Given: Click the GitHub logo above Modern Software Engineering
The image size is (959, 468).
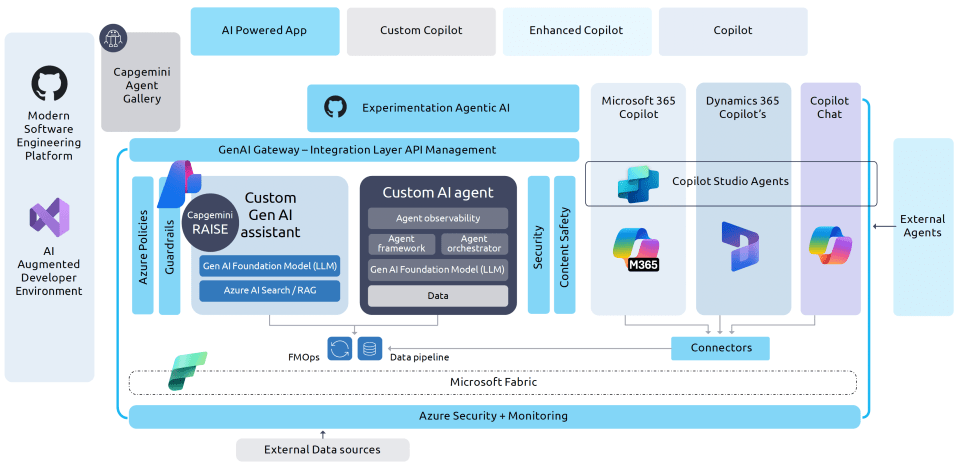Looking at the screenshot, I should pyautogui.click(x=49, y=85).
